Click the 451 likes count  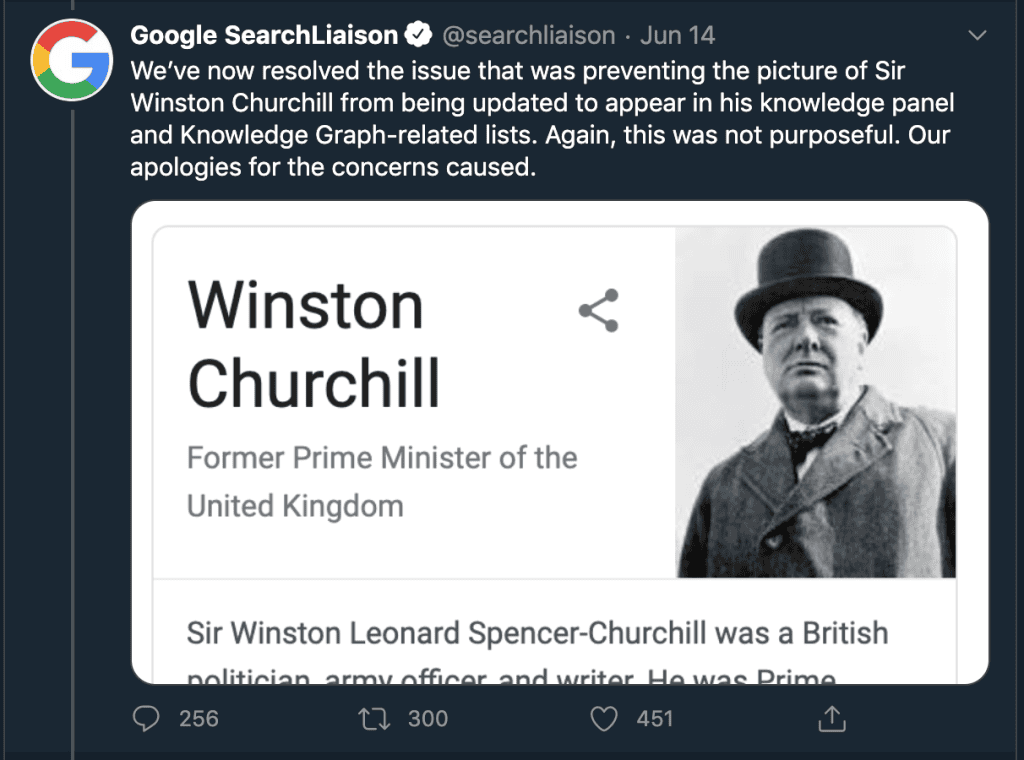coord(654,718)
